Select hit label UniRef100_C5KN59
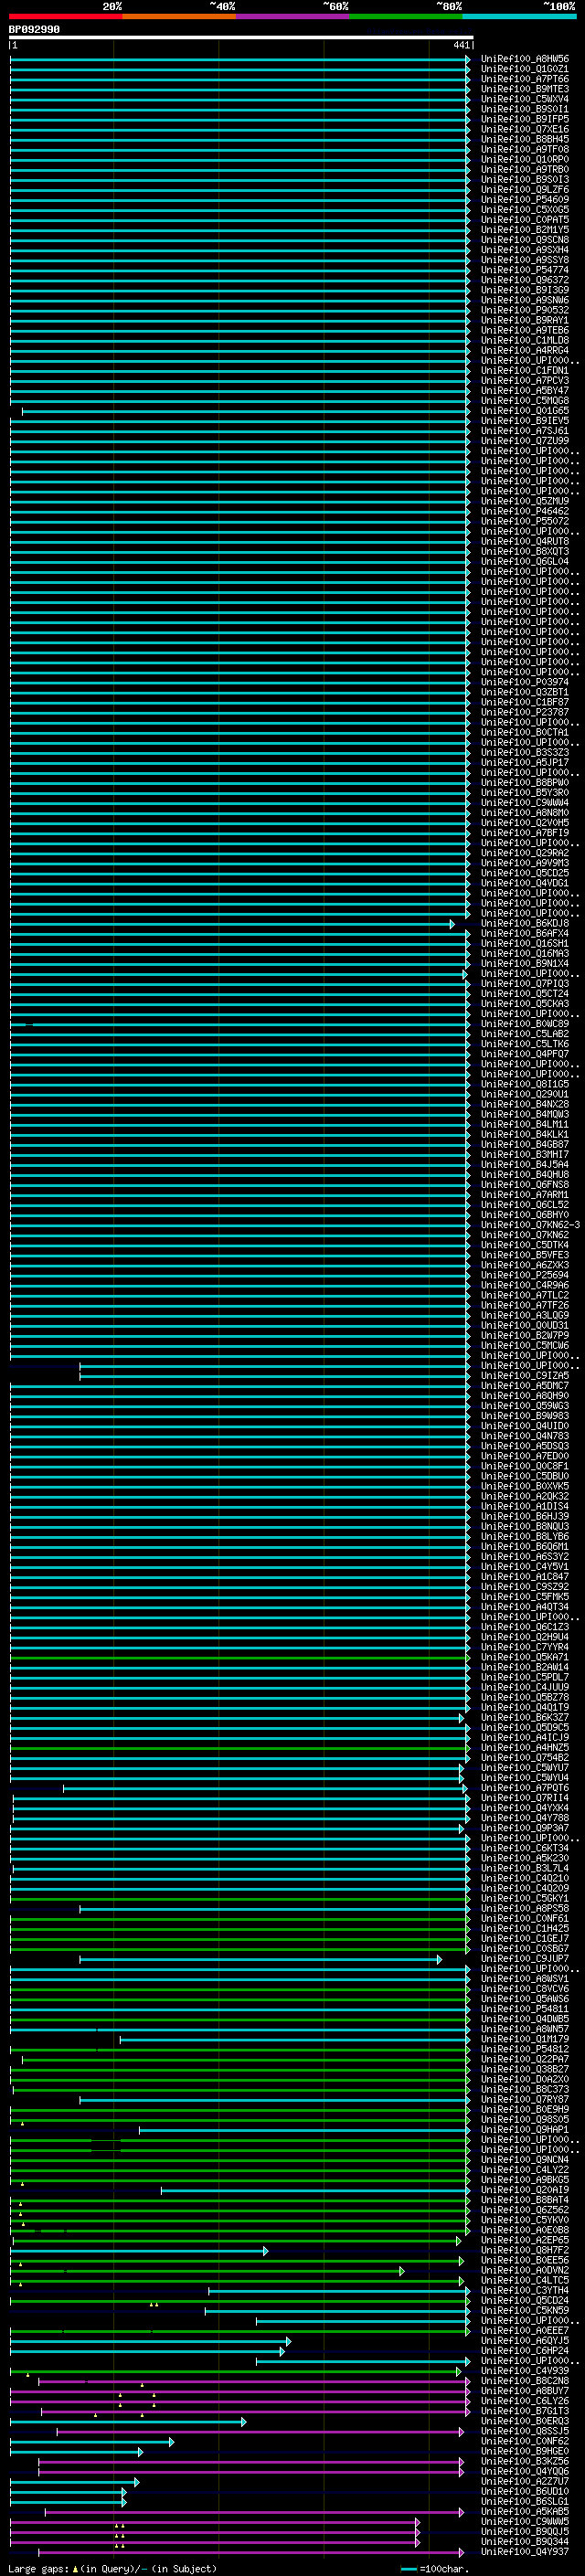The image size is (585, 2576). coord(525,2310)
